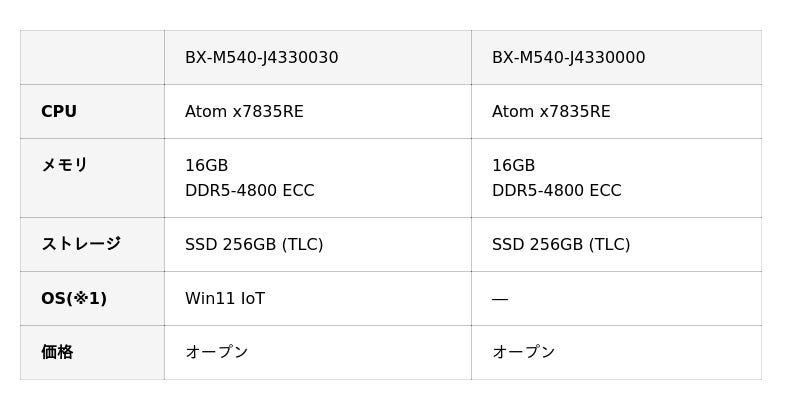Click DDR5-4800 ECC in the BX-M540-J4330030 column
This screenshot has height=410, width=800.
pos(249,191)
